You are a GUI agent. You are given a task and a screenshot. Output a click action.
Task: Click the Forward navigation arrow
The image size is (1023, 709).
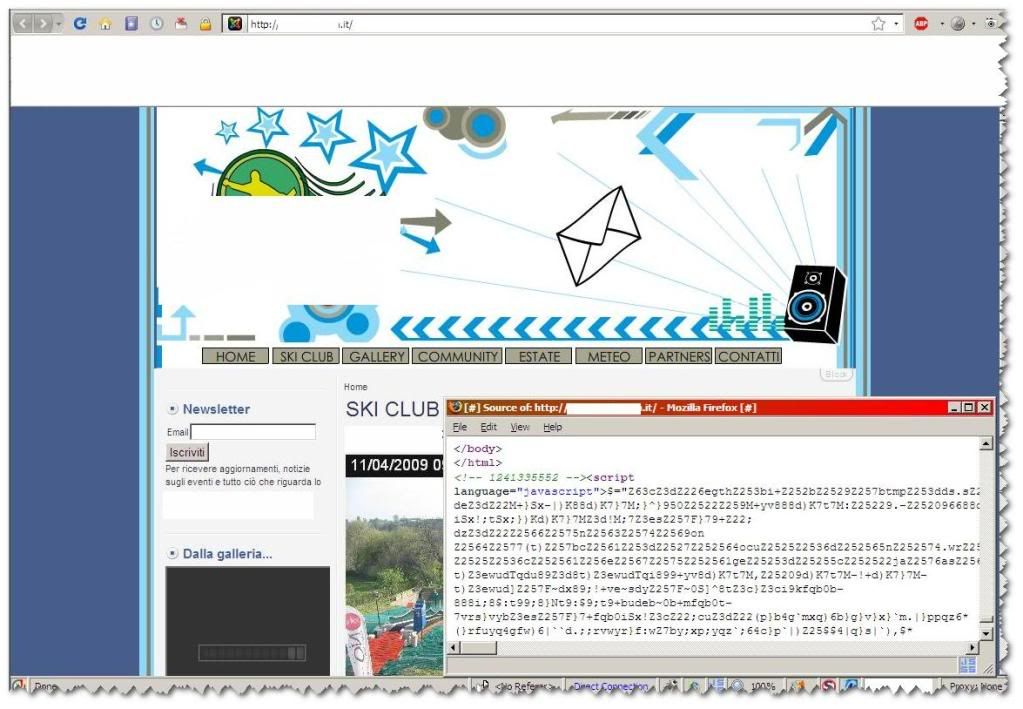point(43,23)
